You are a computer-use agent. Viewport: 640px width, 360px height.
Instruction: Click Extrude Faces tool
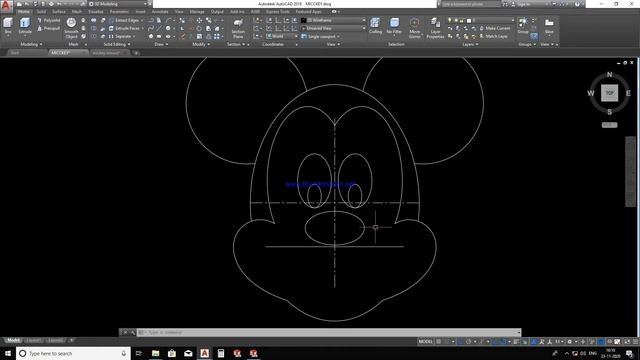coord(124,28)
